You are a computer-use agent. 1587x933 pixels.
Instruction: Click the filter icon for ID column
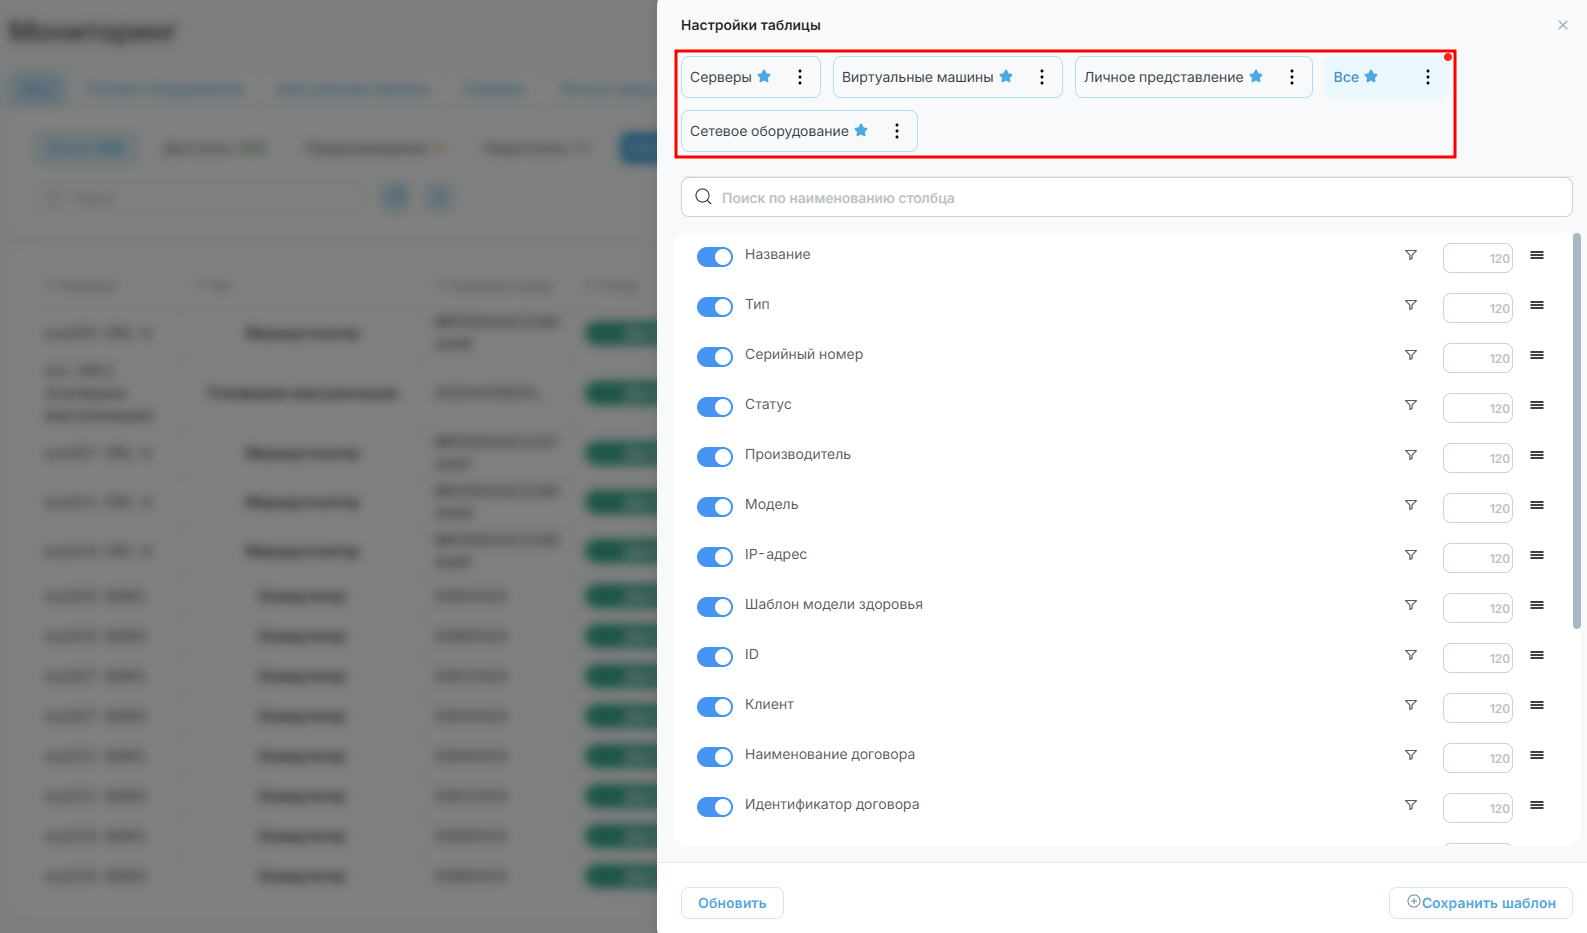pyautogui.click(x=1410, y=655)
